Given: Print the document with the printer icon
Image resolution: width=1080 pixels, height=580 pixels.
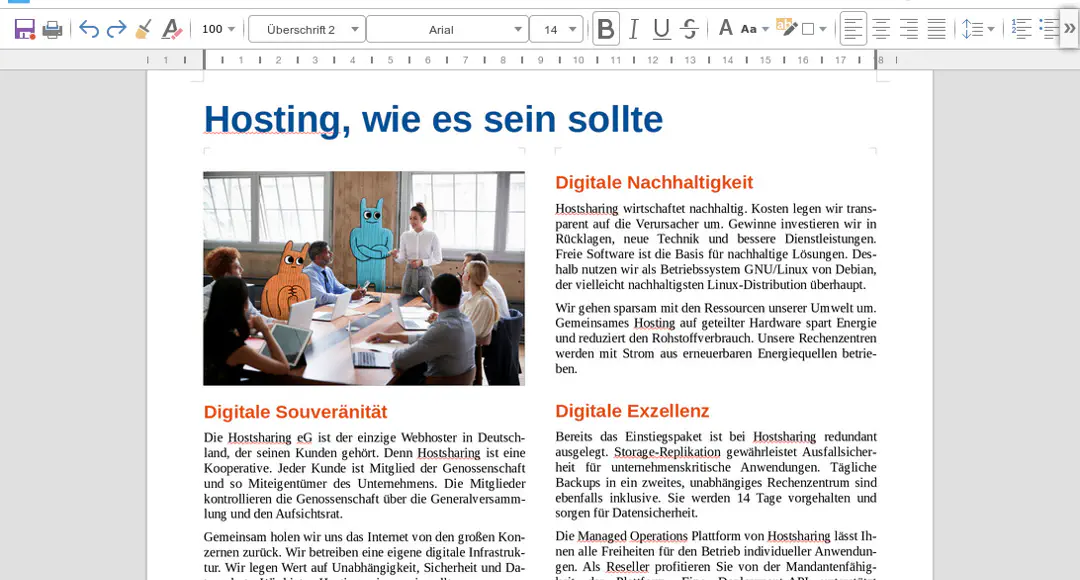Looking at the screenshot, I should point(52,29).
